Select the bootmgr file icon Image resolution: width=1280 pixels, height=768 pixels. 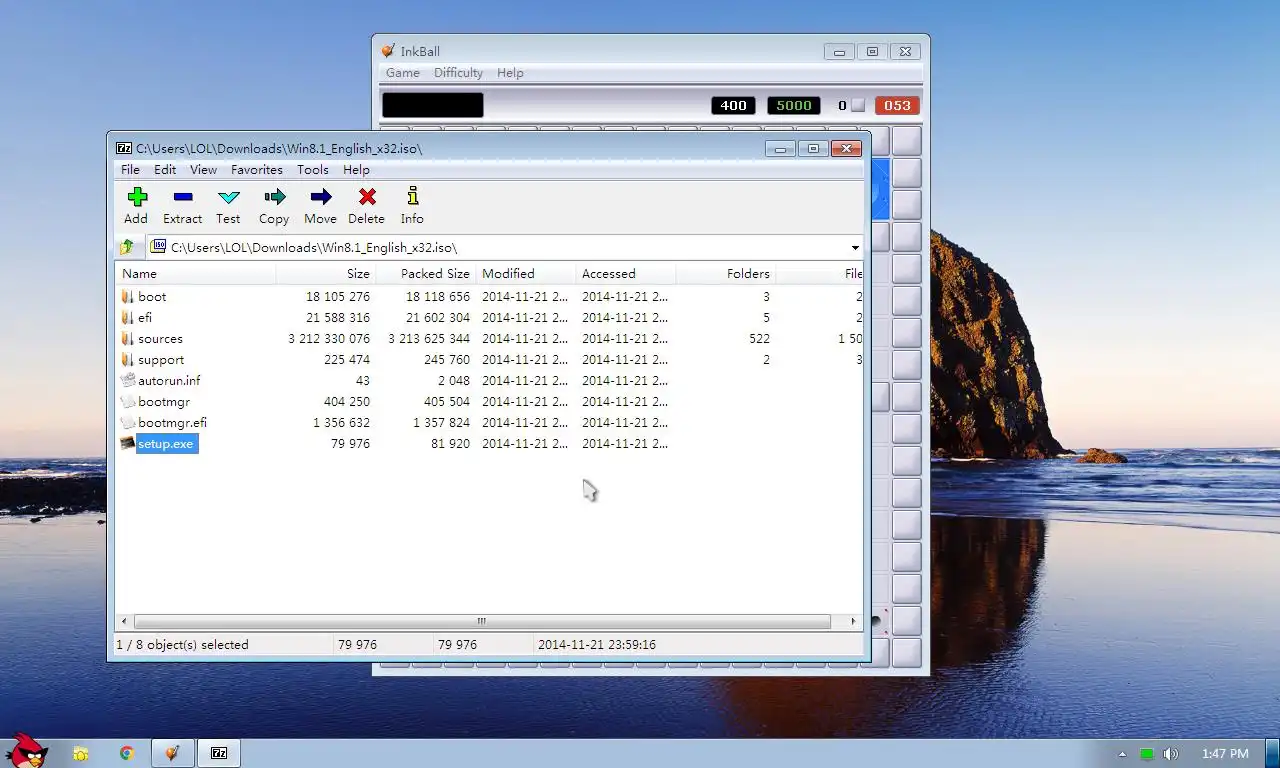coord(127,401)
